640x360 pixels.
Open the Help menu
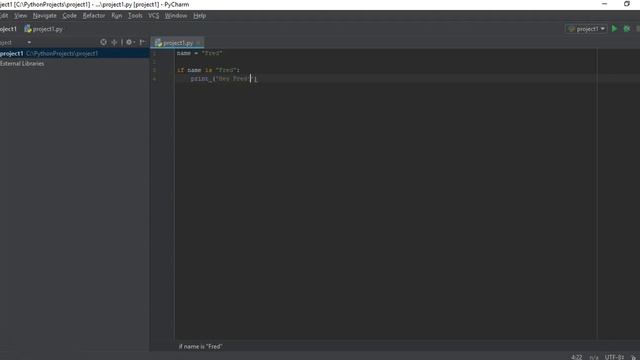point(200,16)
